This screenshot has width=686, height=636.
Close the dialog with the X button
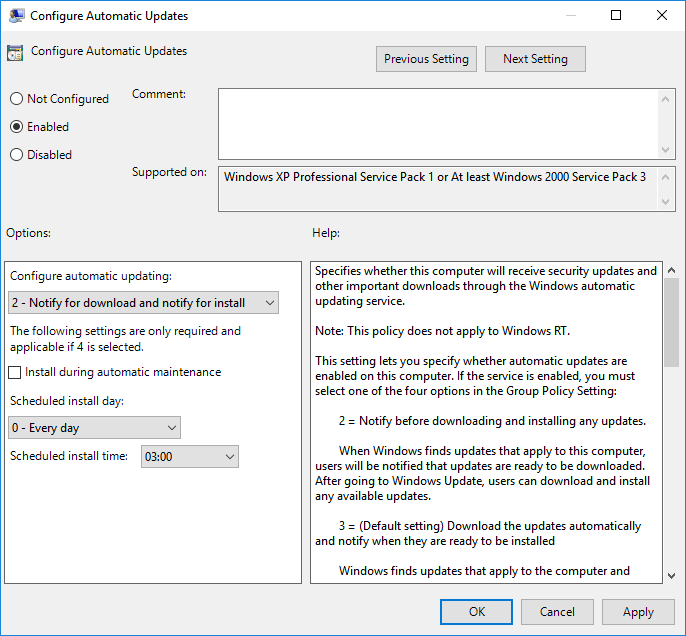tap(662, 16)
